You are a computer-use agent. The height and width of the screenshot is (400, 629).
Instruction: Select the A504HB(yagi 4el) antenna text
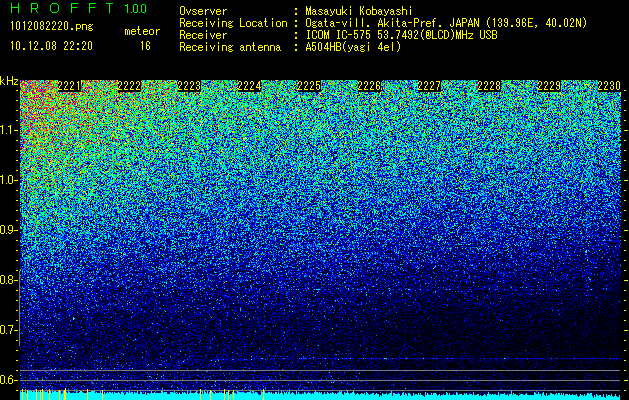[x=353, y=47]
